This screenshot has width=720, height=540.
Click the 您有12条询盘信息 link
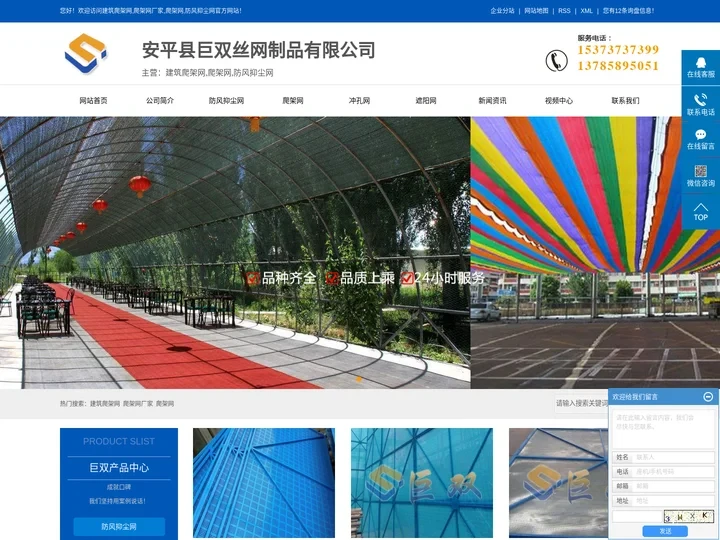[x=629, y=11]
